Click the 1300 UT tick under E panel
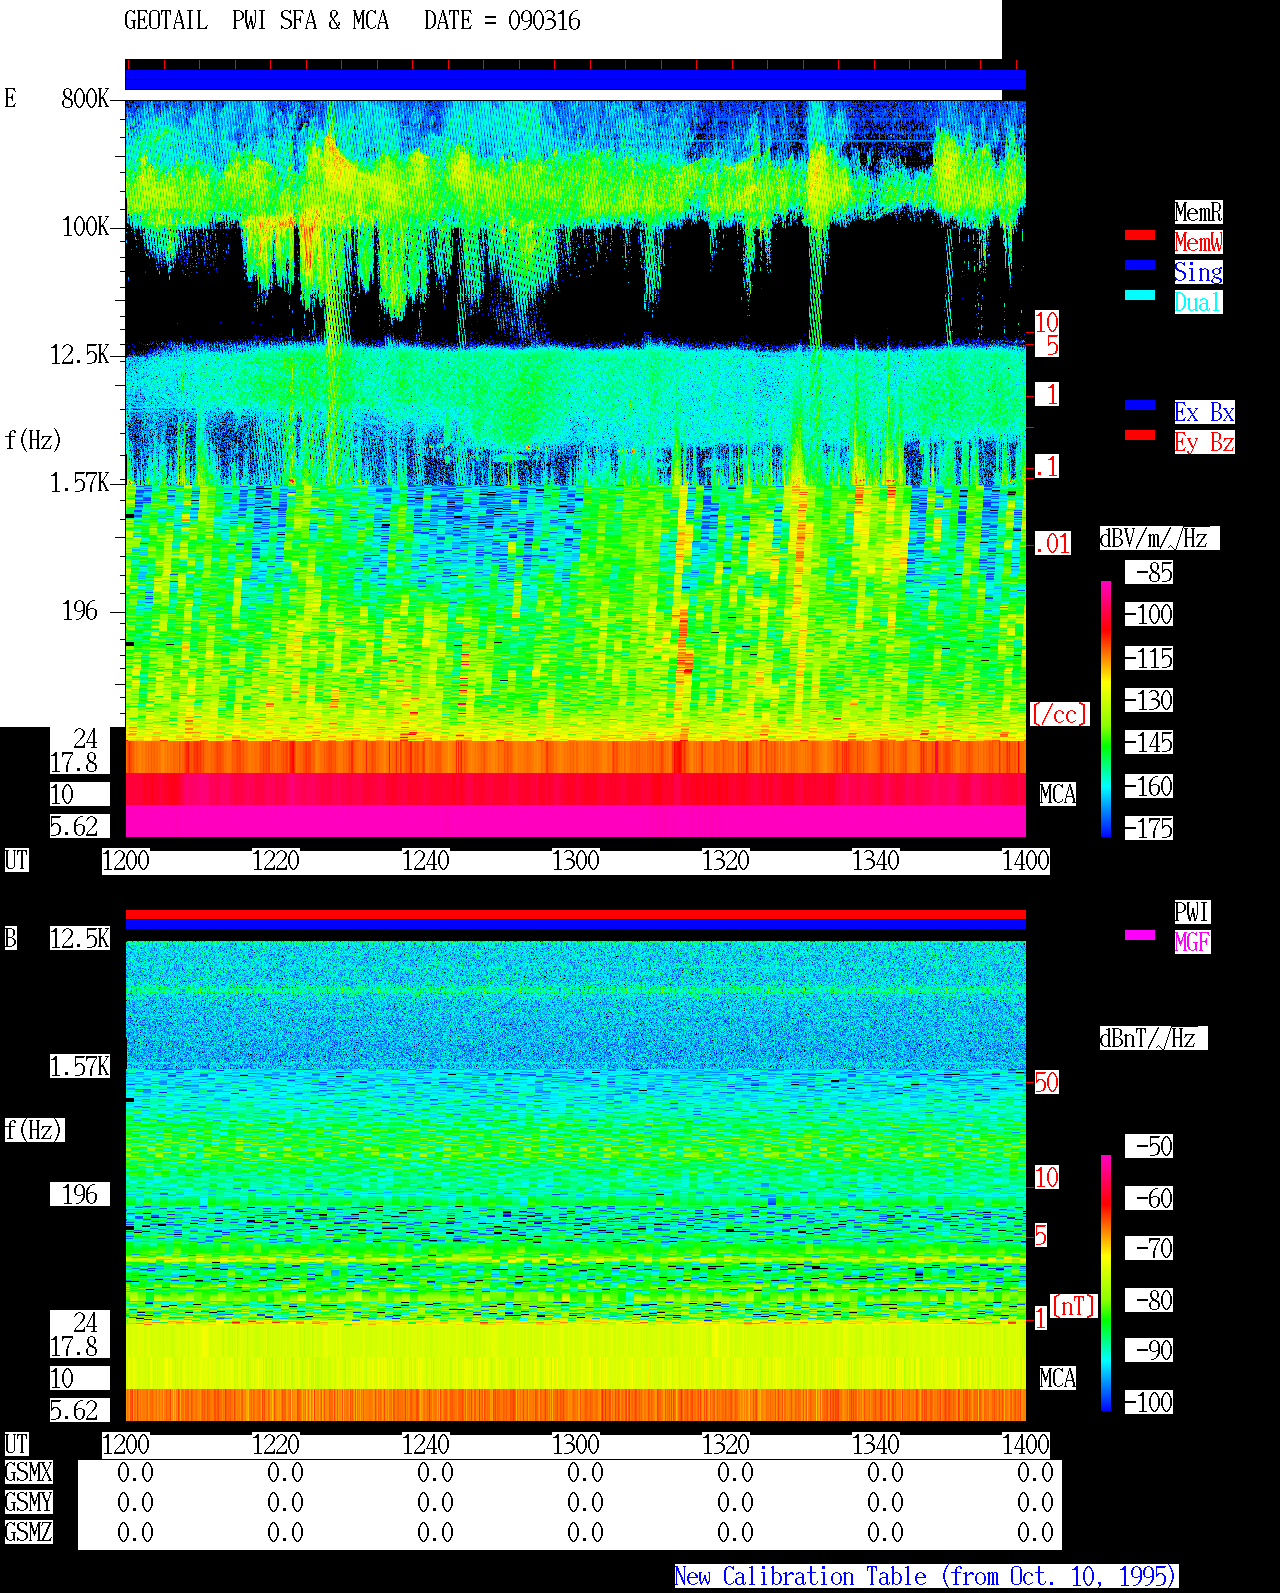Screen dimensions: 1280x1593 (x=576, y=860)
